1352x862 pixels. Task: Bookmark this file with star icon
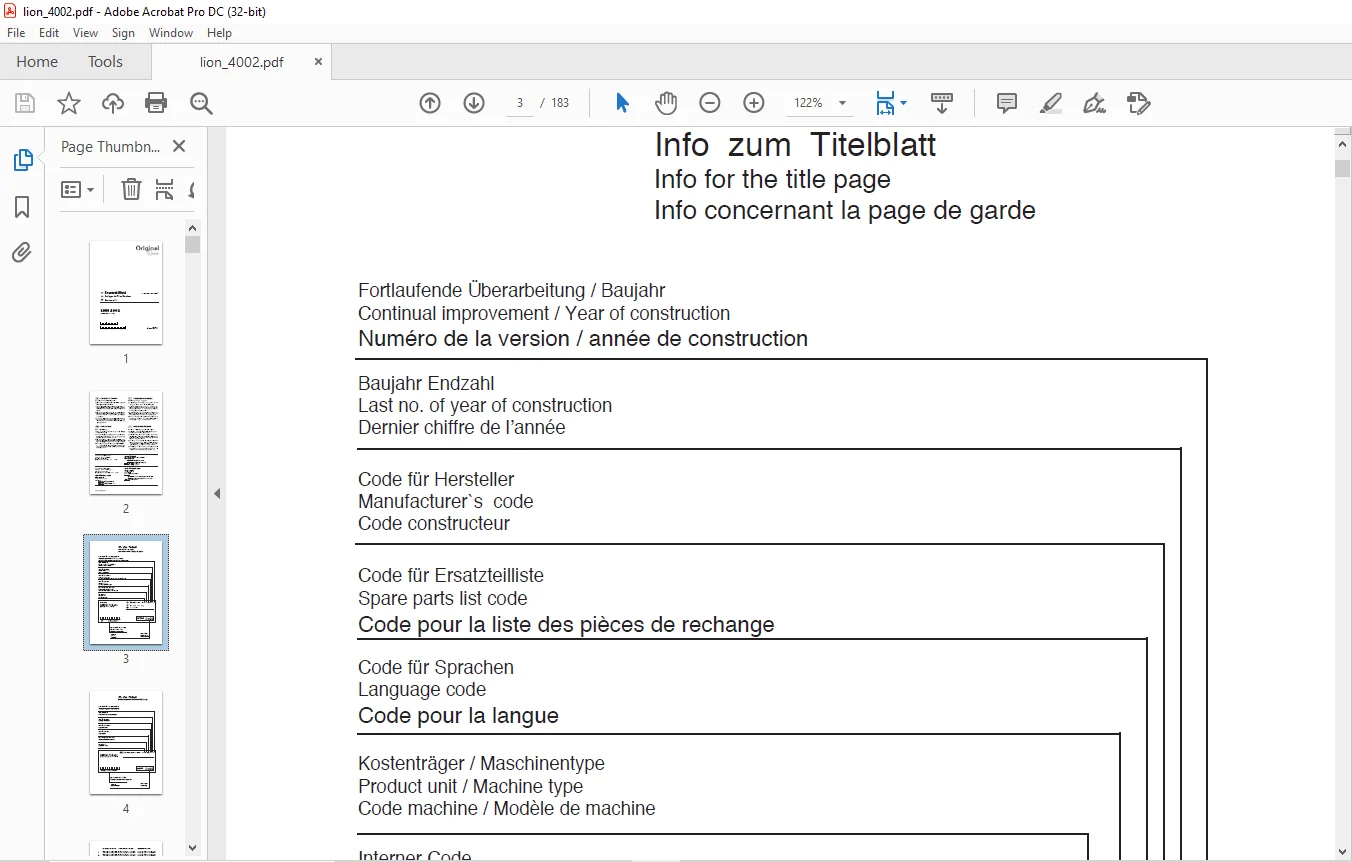(x=68, y=103)
